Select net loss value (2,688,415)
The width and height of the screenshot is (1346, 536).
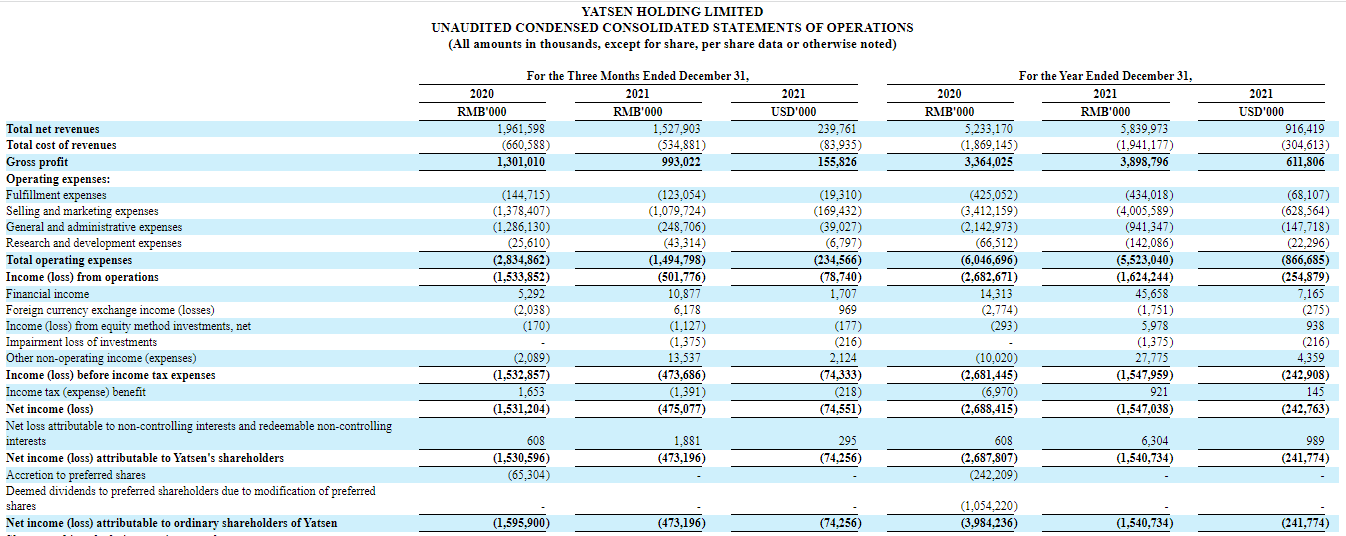(988, 408)
